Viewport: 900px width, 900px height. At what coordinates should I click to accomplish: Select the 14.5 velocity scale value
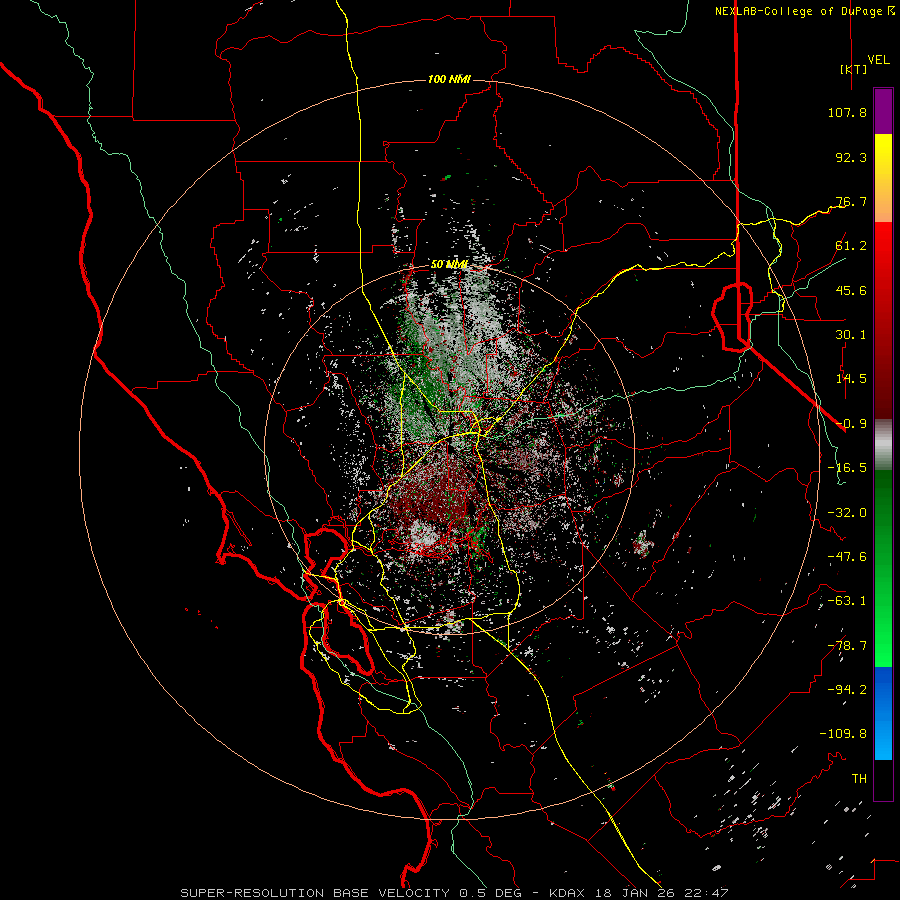pyautogui.click(x=851, y=379)
